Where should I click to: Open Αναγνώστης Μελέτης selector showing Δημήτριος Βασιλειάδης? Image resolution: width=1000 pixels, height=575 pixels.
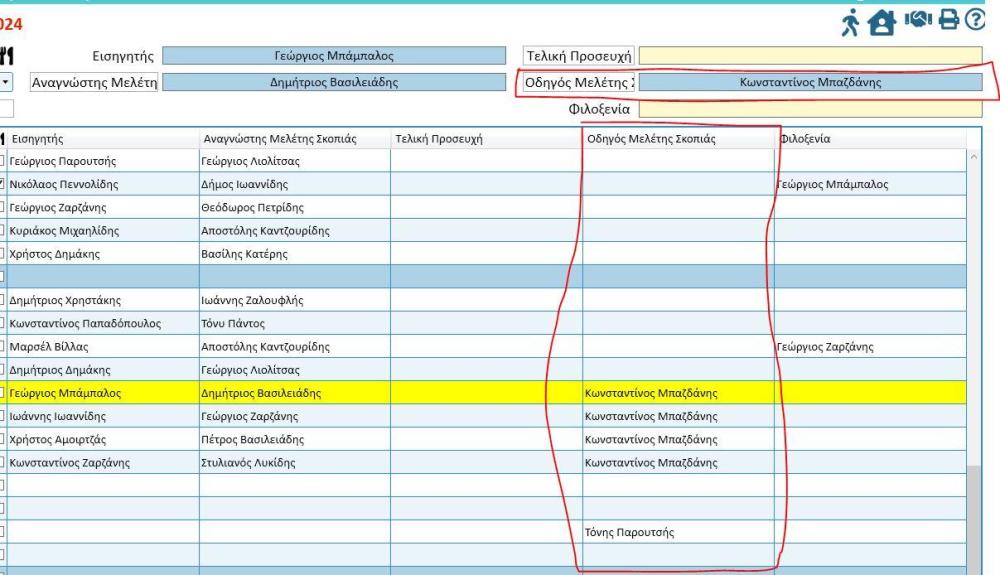click(334, 83)
